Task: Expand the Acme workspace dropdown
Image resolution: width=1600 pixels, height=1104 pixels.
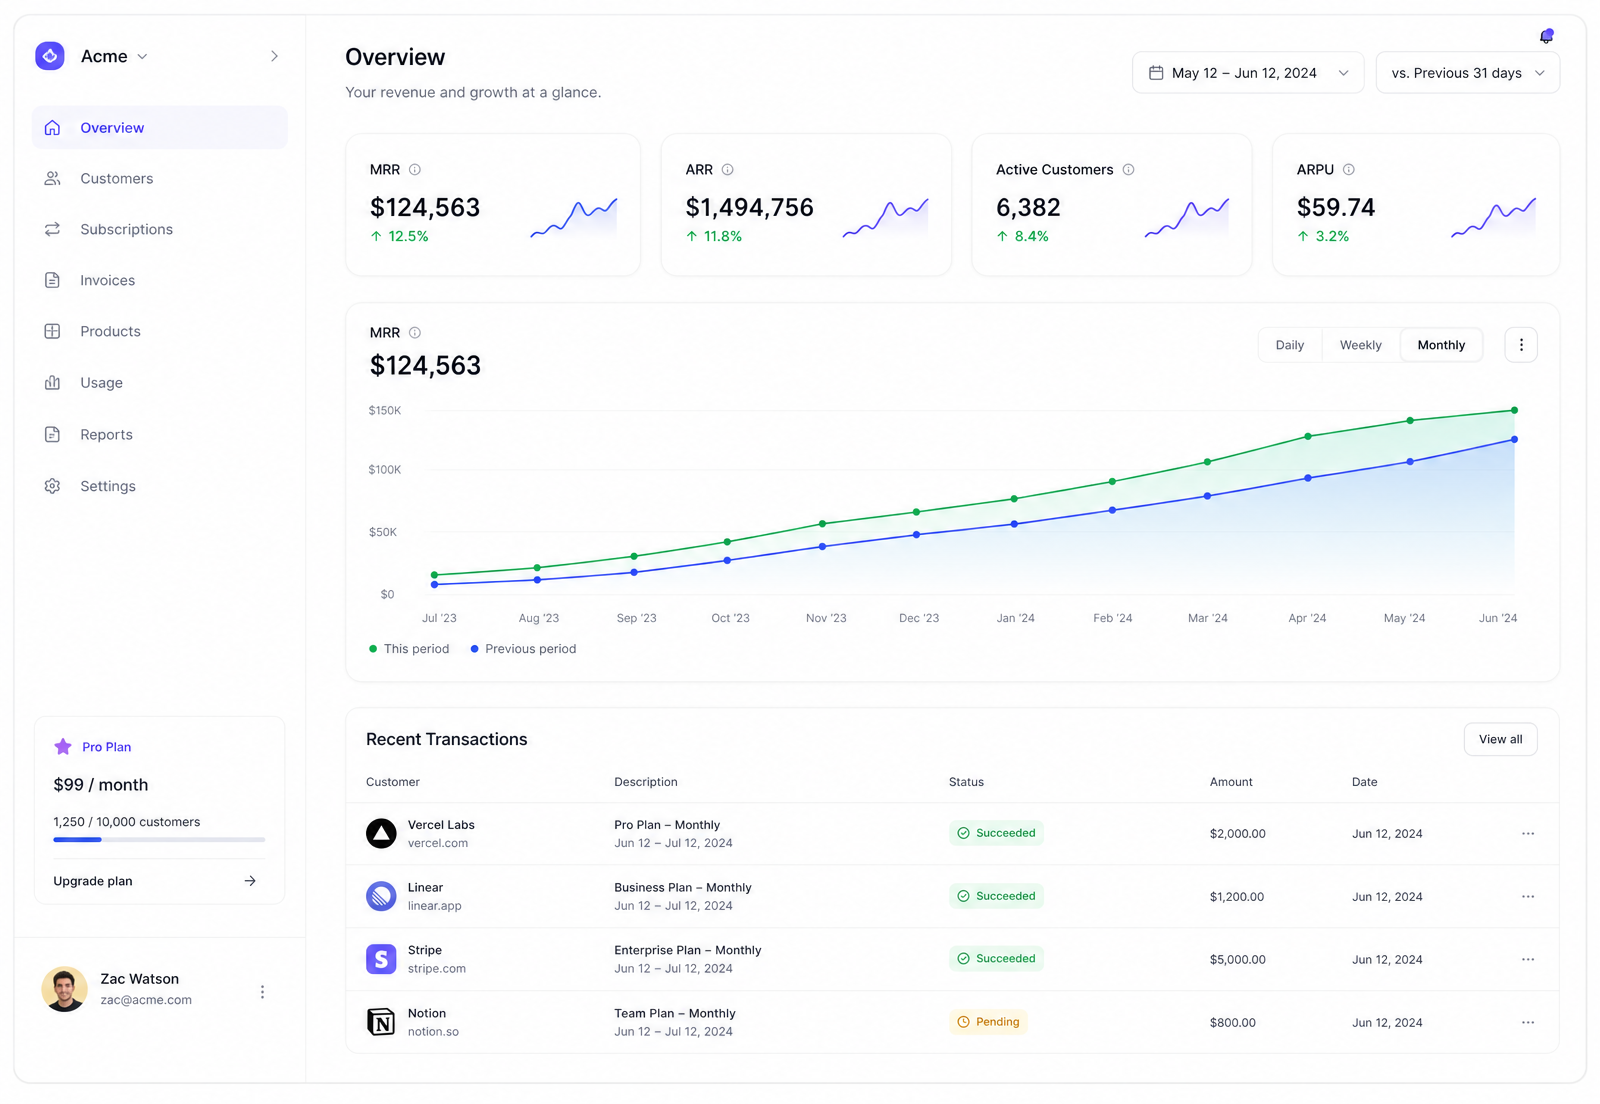Action: coord(142,57)
